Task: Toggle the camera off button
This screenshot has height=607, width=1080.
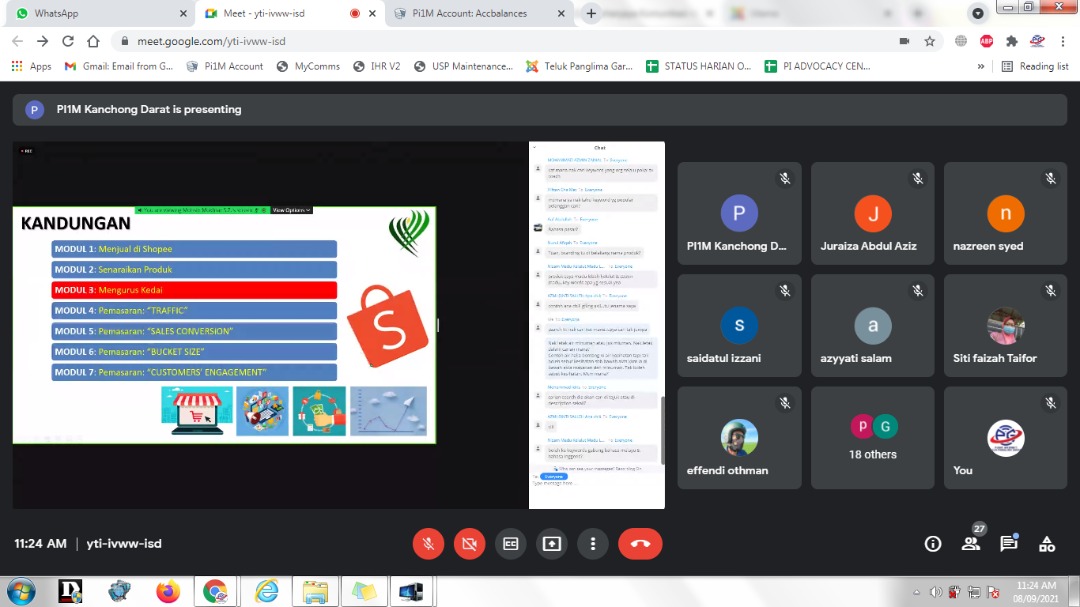Action: (469, 544)
